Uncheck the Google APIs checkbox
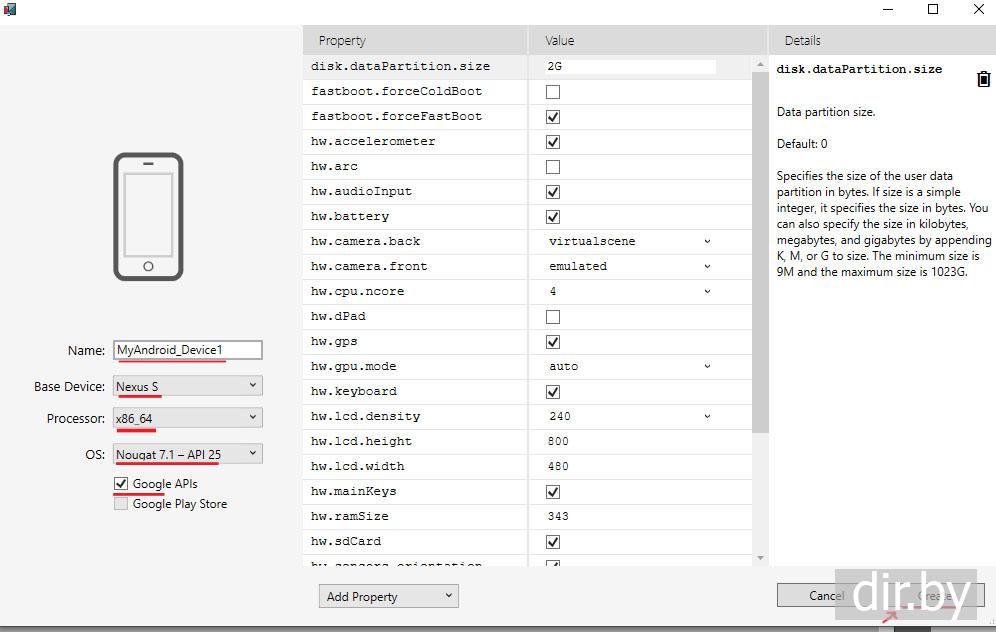The image size is (996, 632). tap(121, 484)
